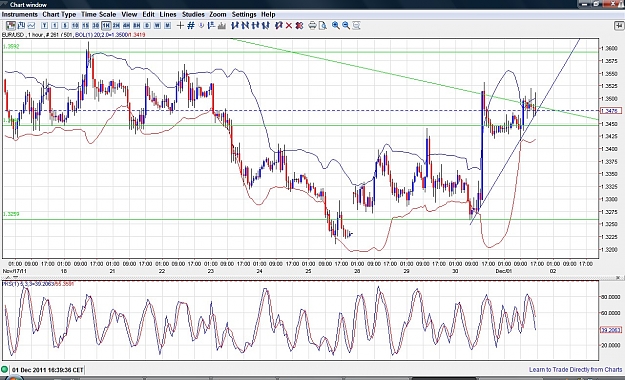Switch to 8H time scale

point(137,26)
